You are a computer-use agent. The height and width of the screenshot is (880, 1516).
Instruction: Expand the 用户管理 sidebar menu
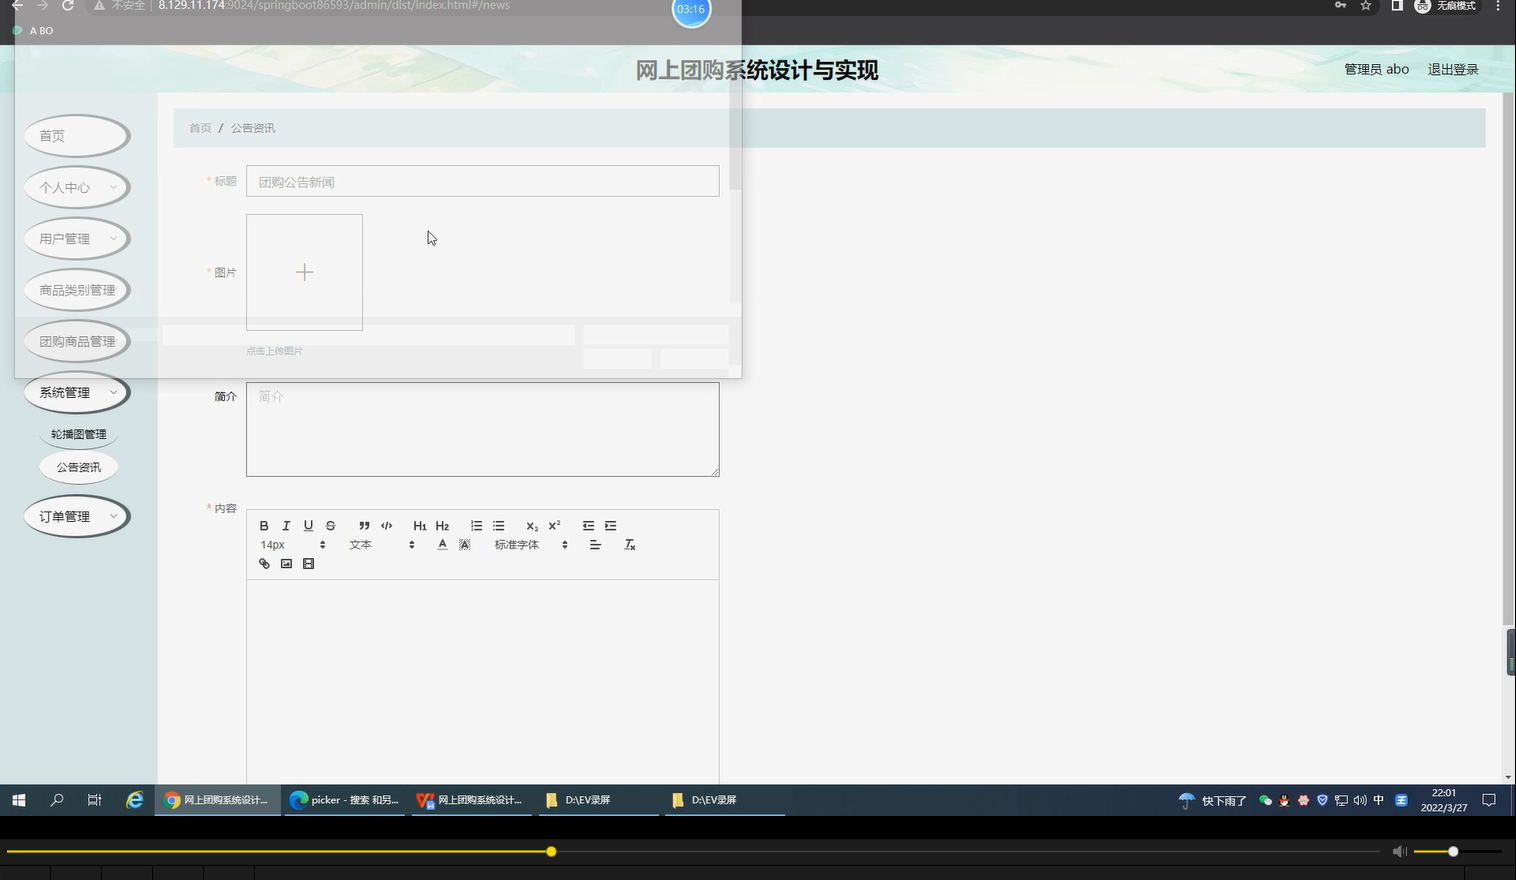(77, 239)
